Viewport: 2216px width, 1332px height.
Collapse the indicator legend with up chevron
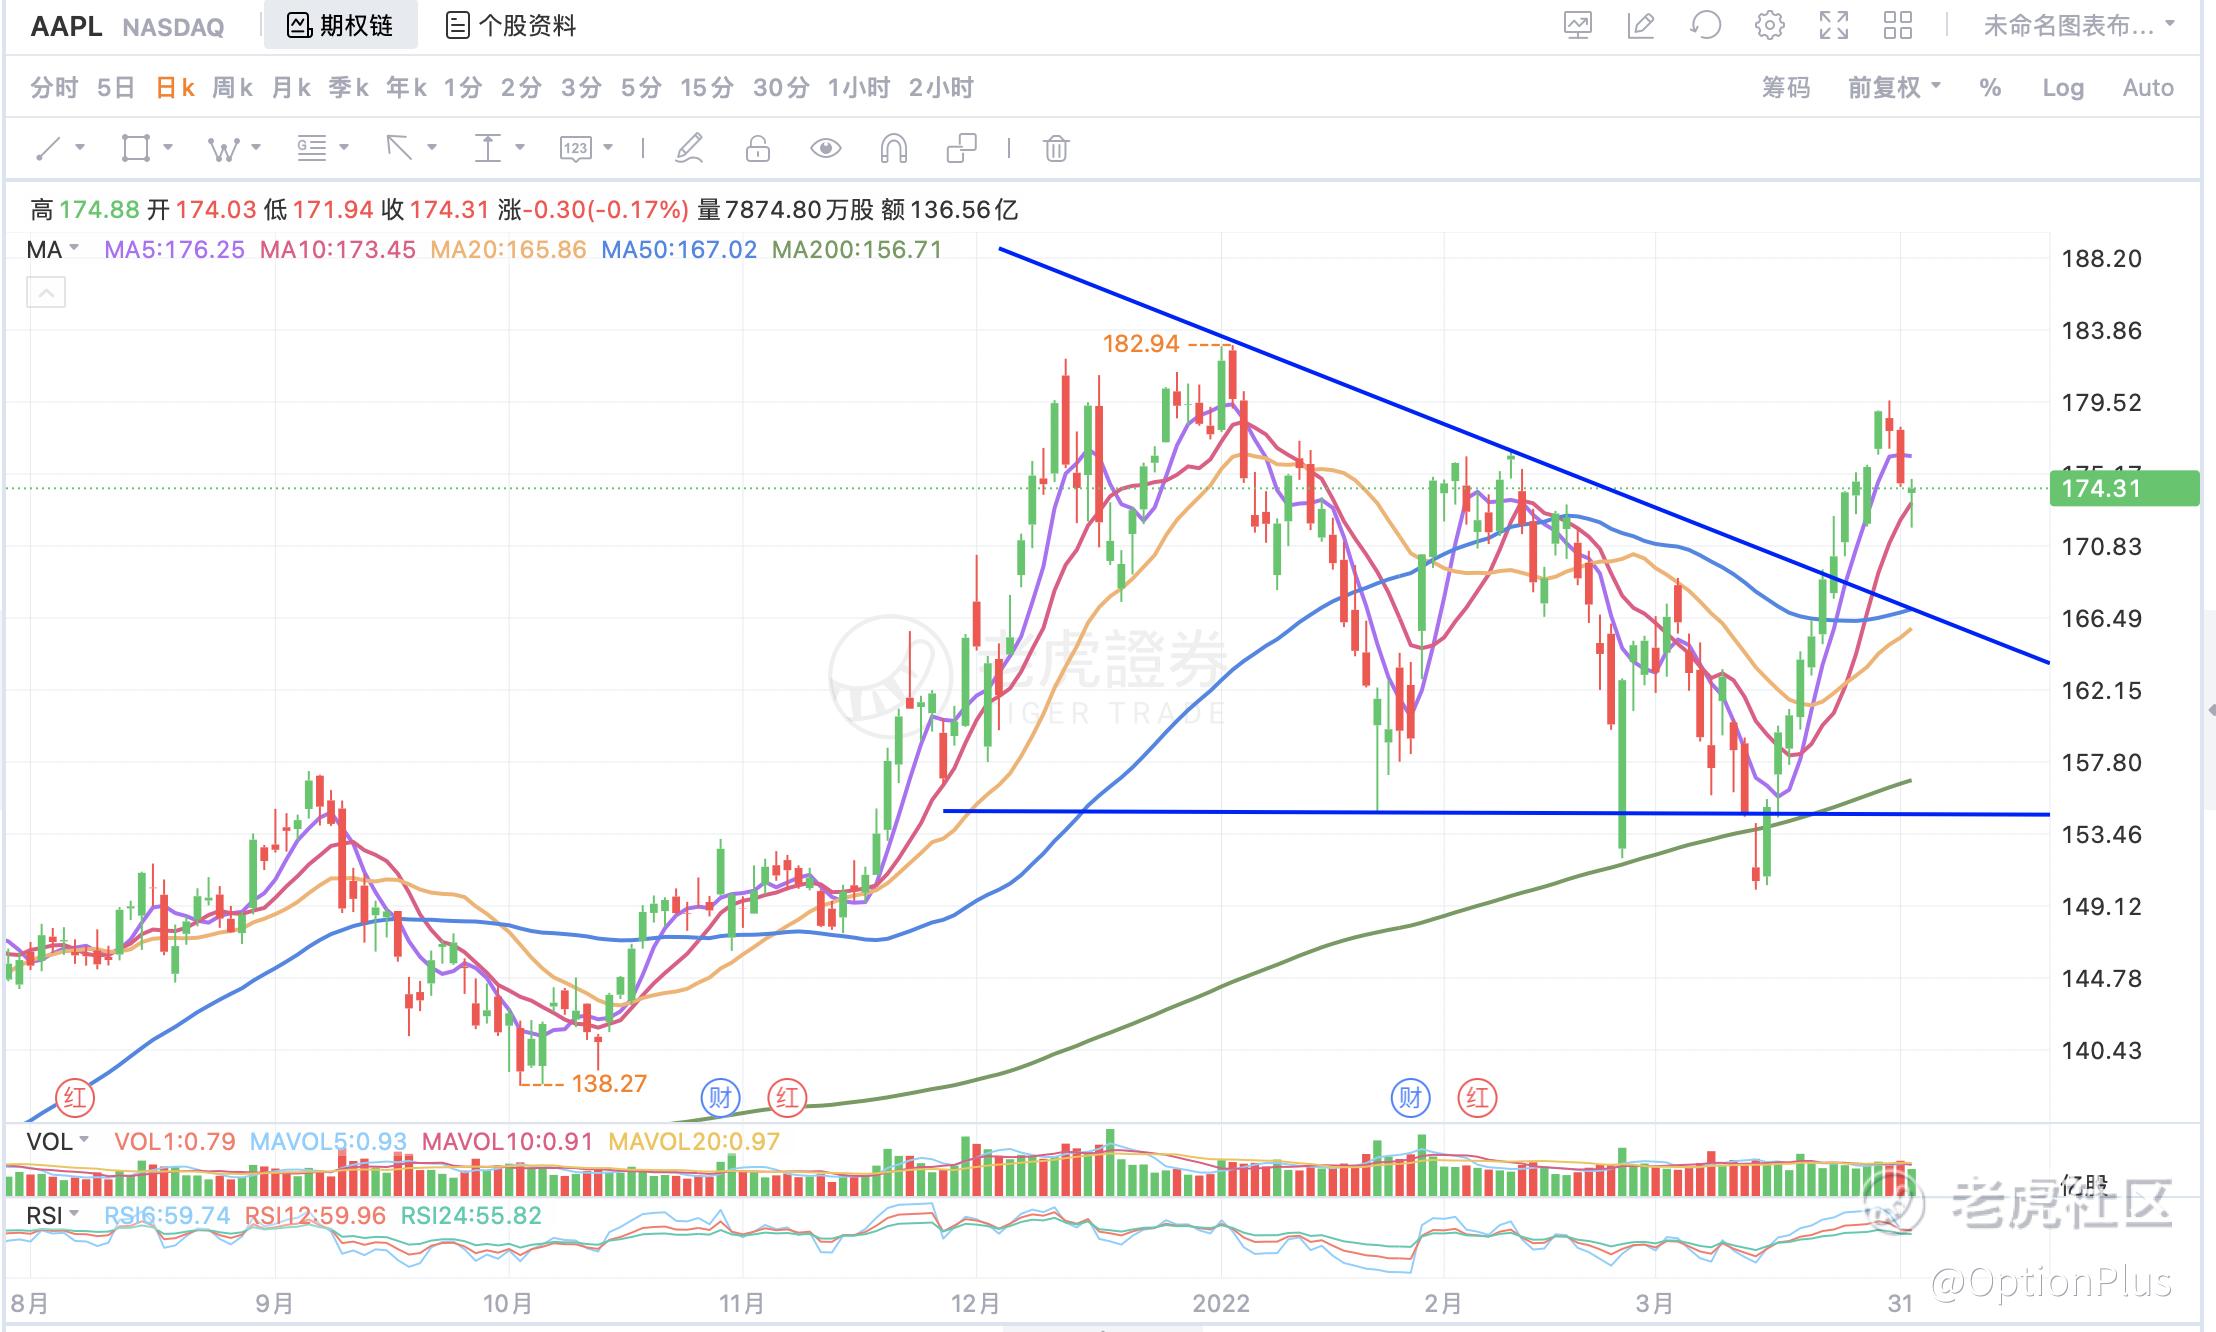click(46, 293)
